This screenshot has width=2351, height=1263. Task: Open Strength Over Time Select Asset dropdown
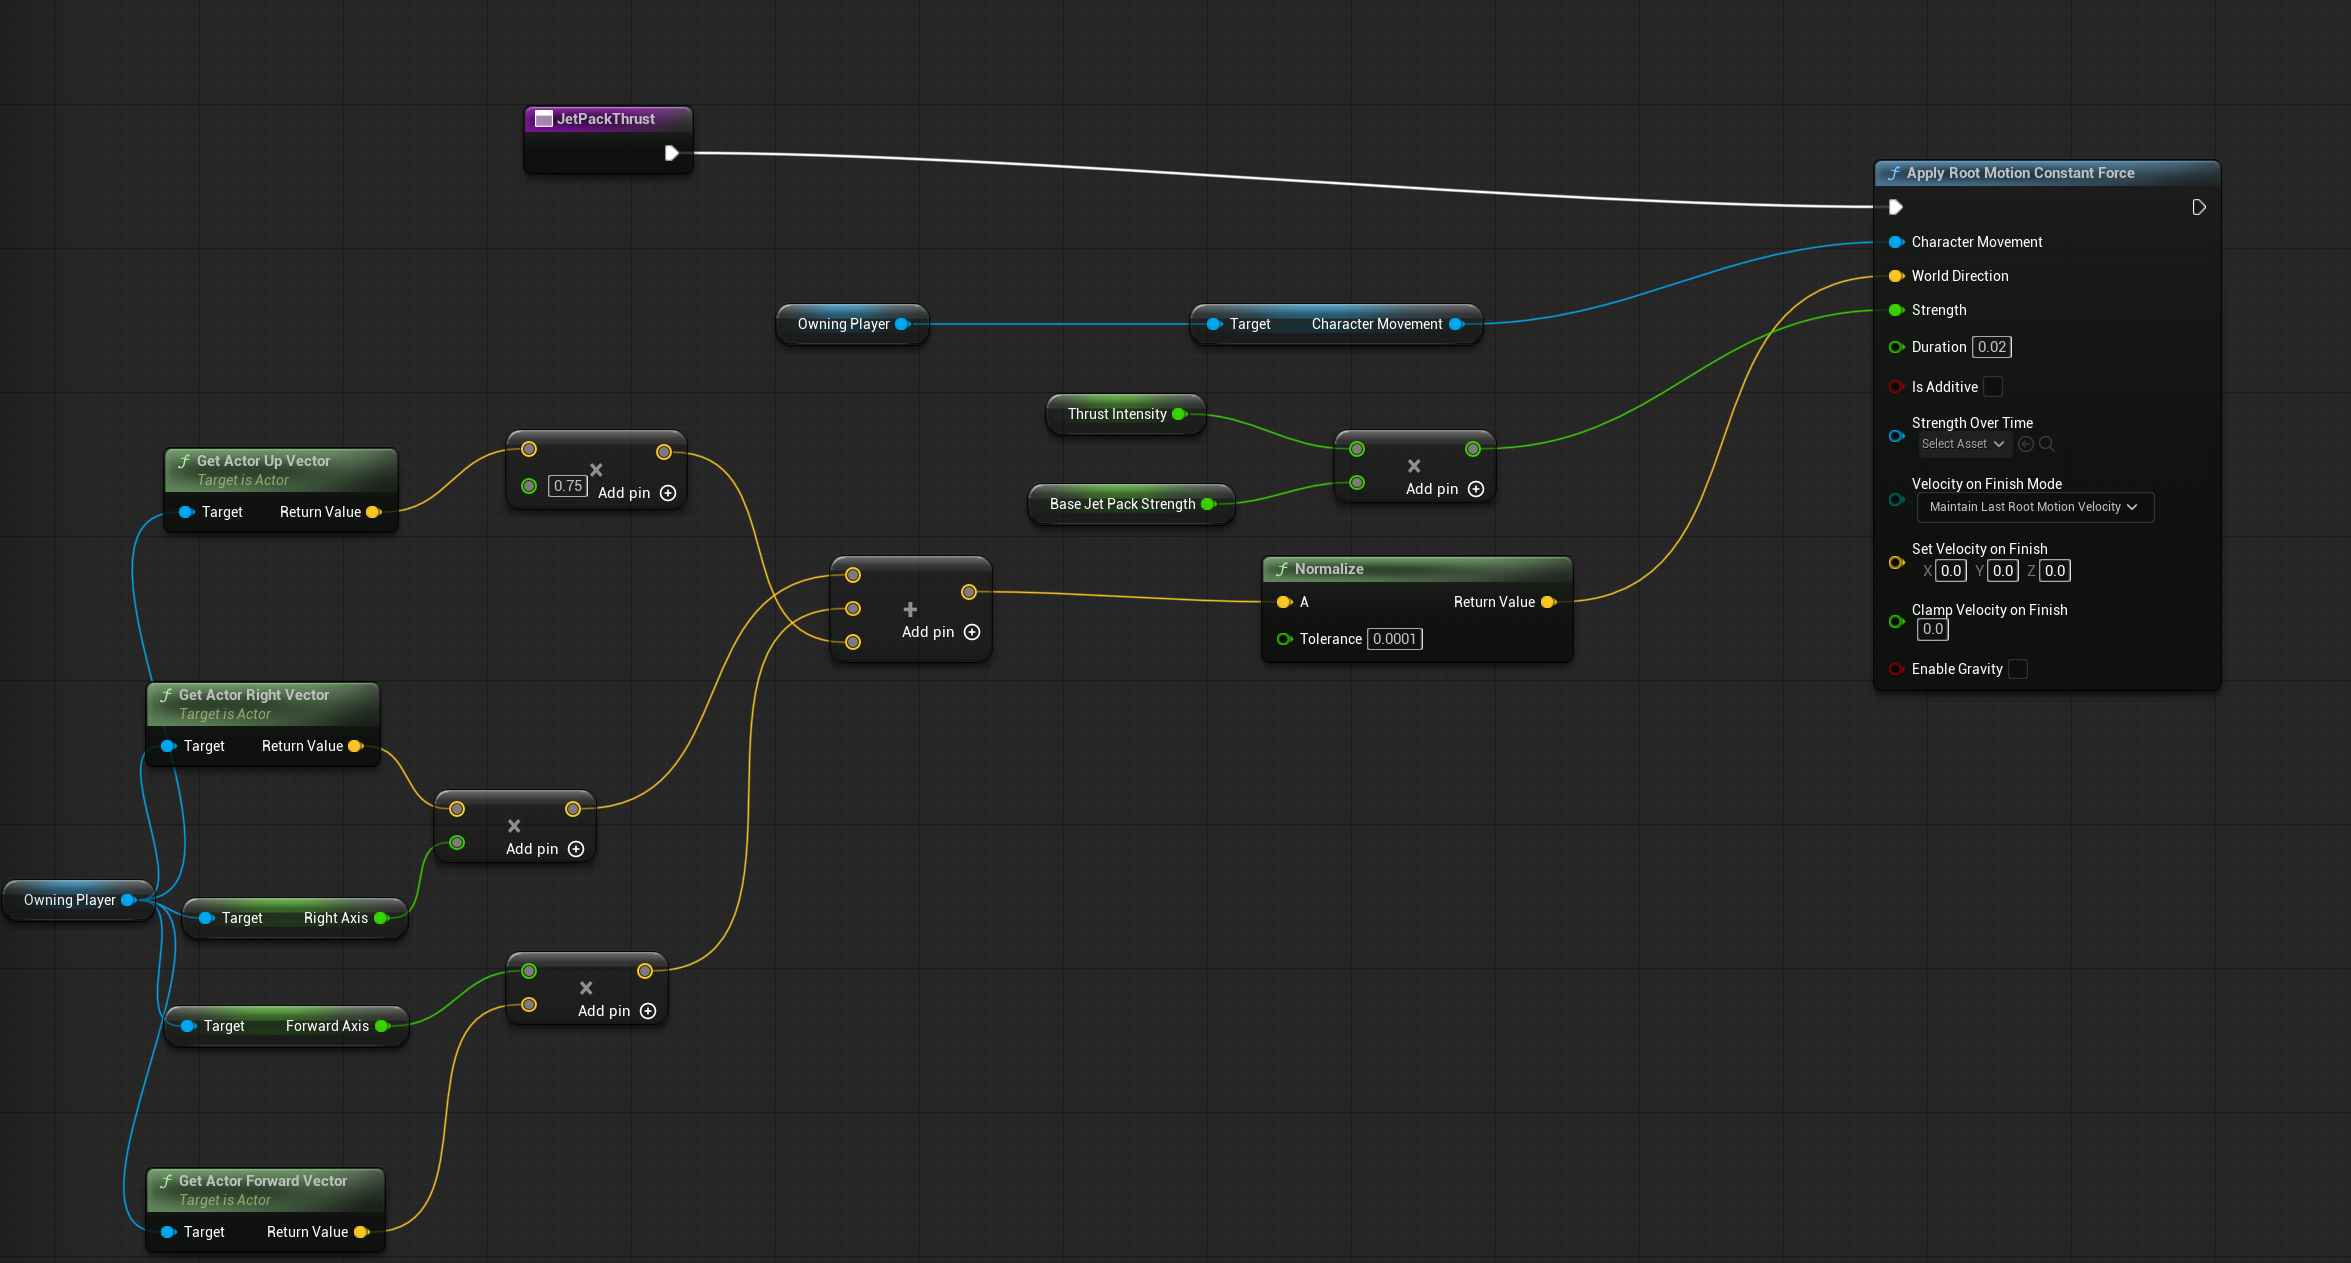pos(1962,444)
